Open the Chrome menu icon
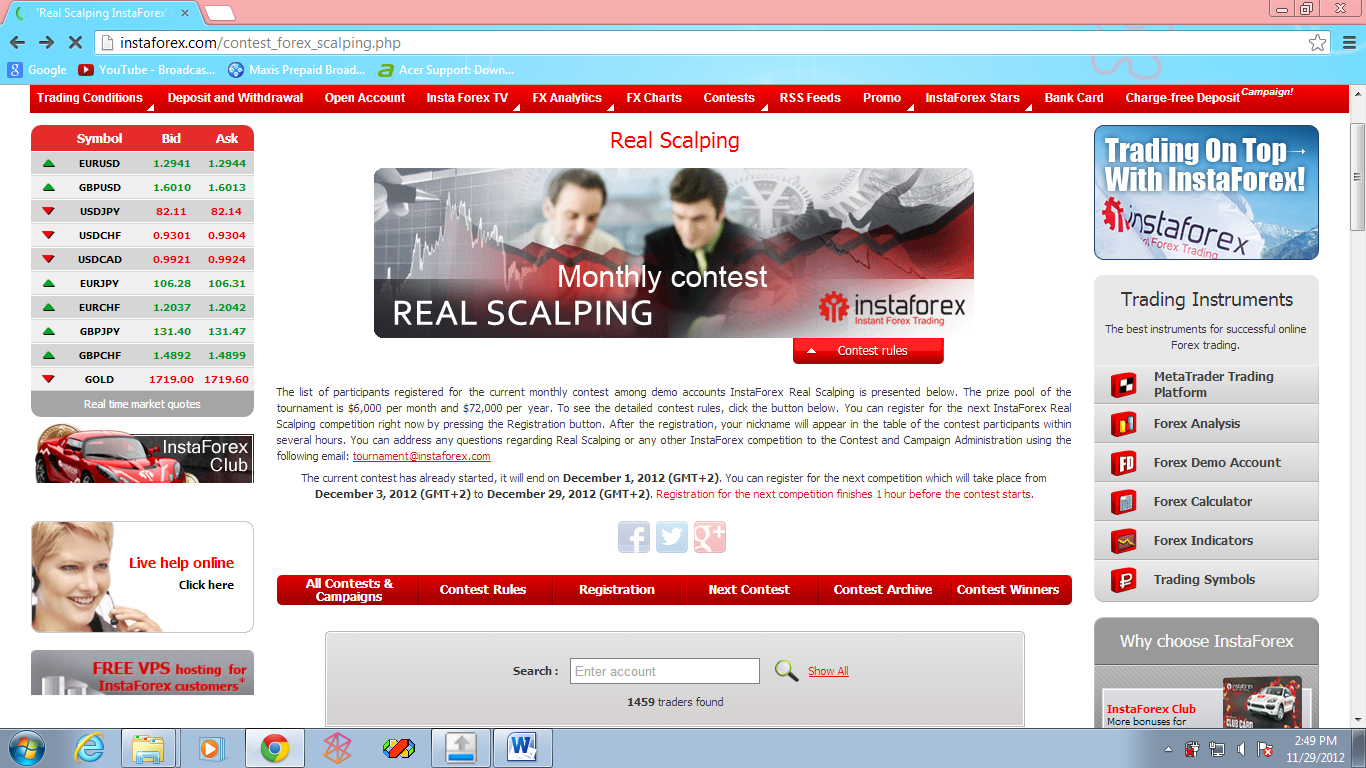The image size is (1366, 768). click(1348, 43)
